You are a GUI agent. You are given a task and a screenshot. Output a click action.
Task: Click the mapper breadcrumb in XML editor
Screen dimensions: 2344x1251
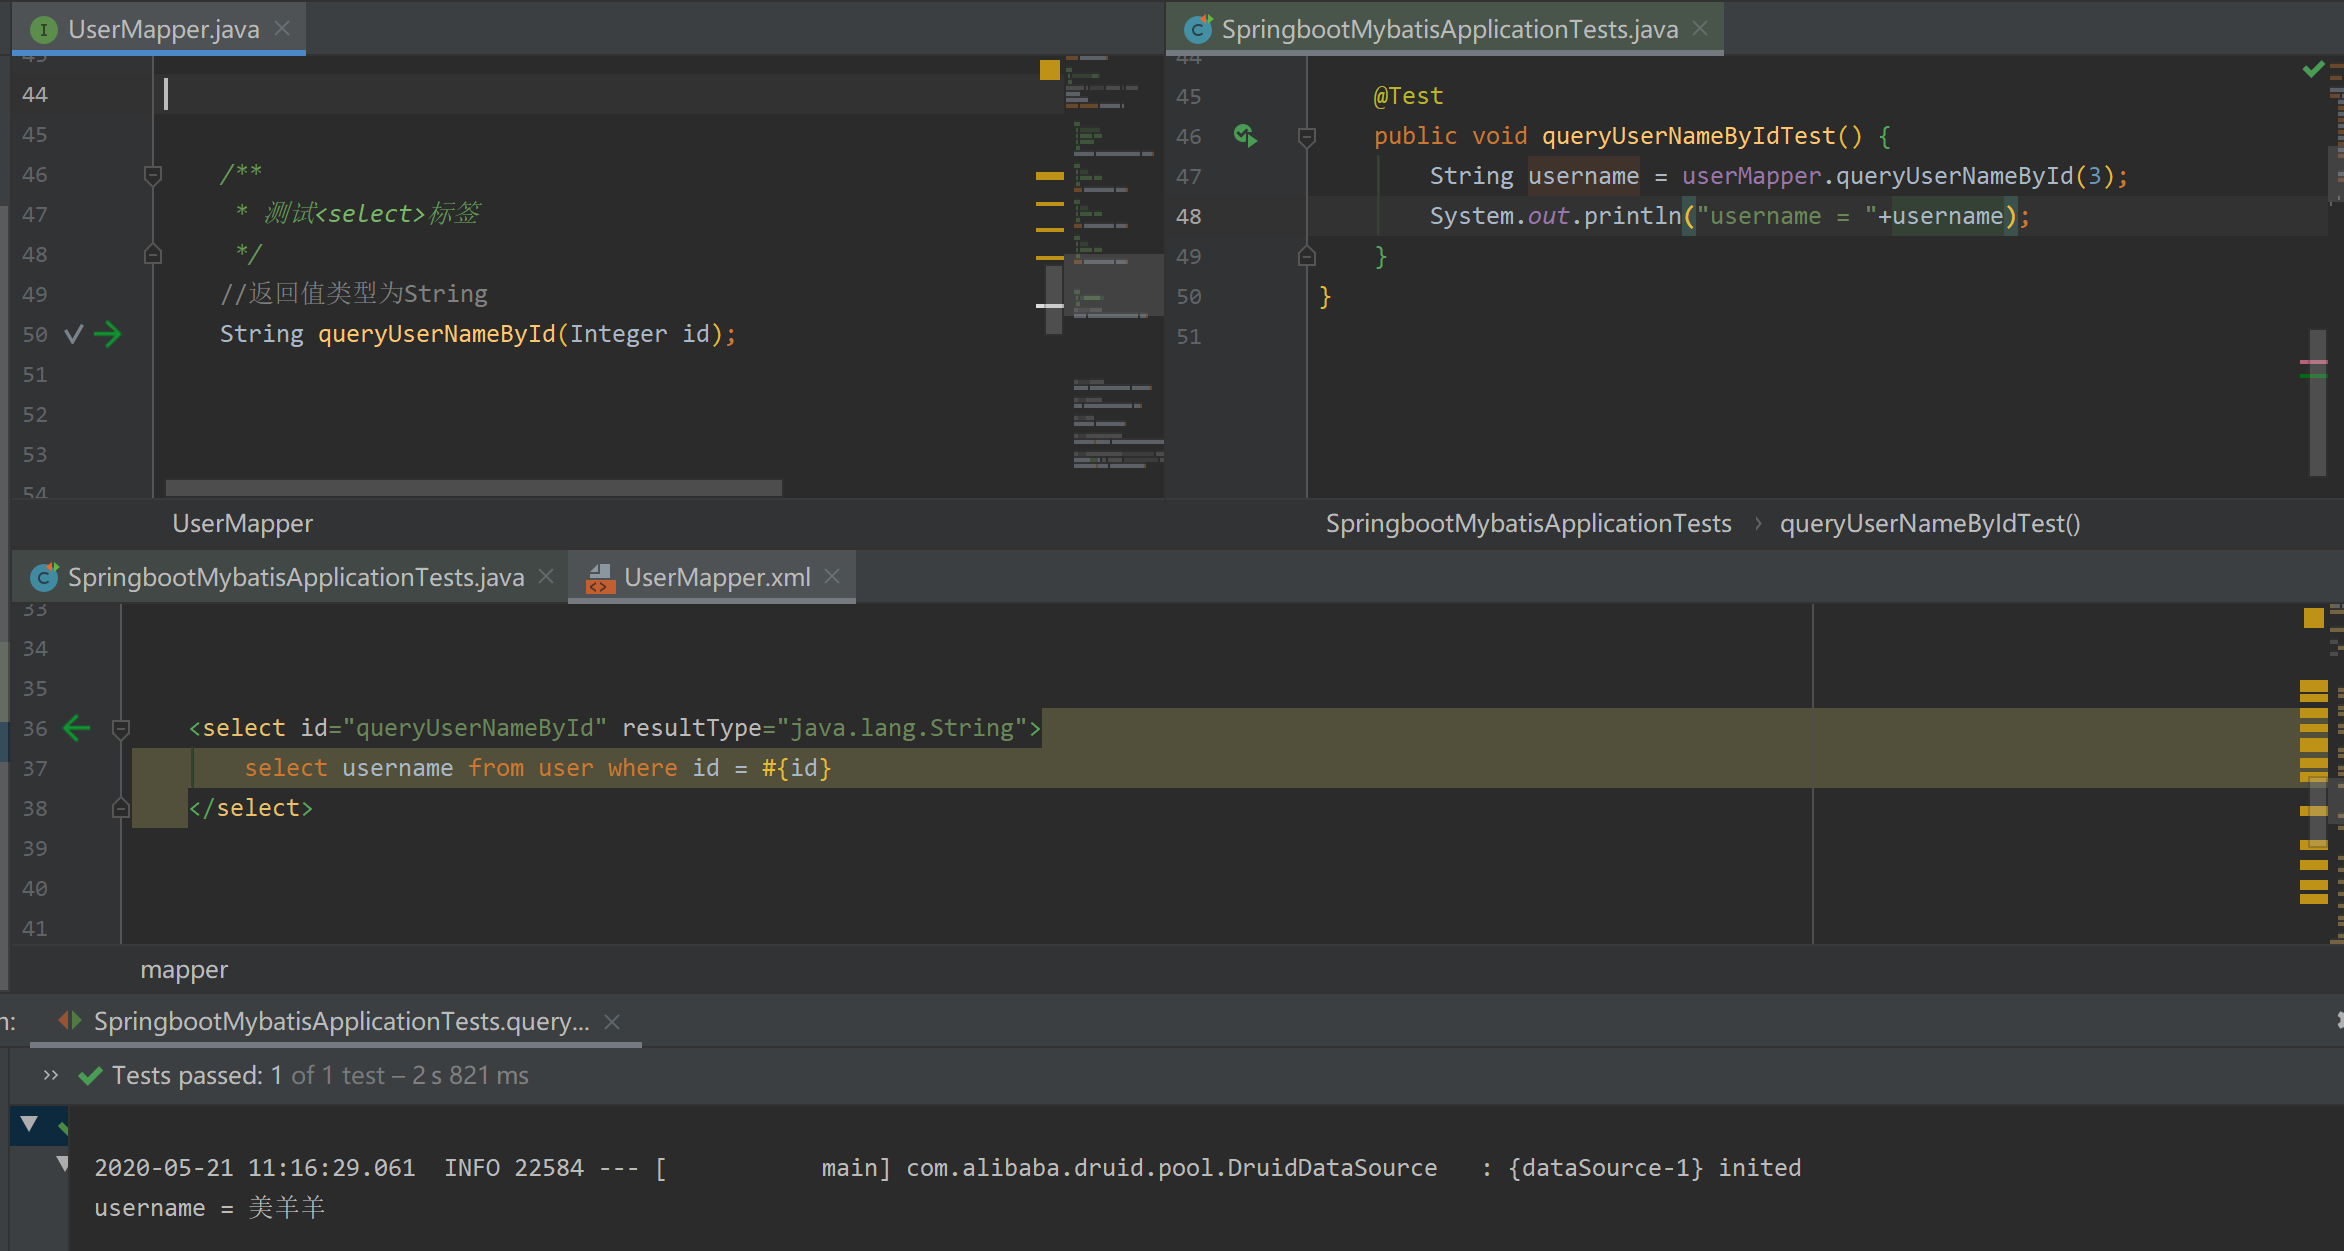(184, 969)
